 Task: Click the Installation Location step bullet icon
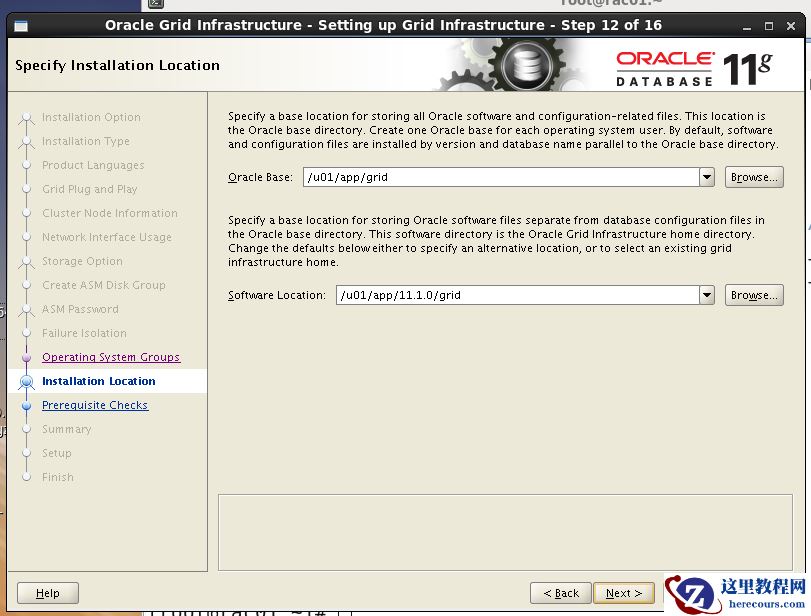[26, 382]
